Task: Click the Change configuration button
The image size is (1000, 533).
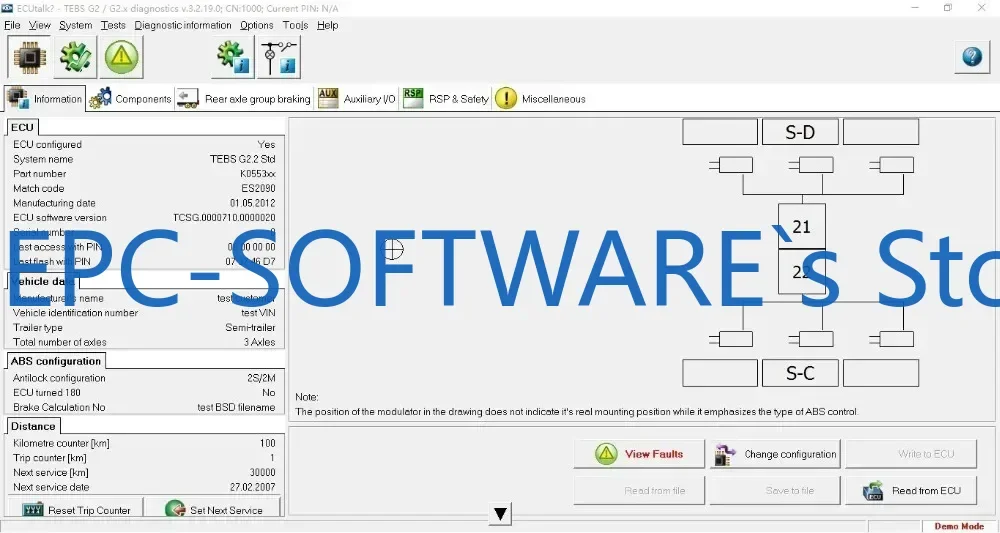Action: pos(775,455)
